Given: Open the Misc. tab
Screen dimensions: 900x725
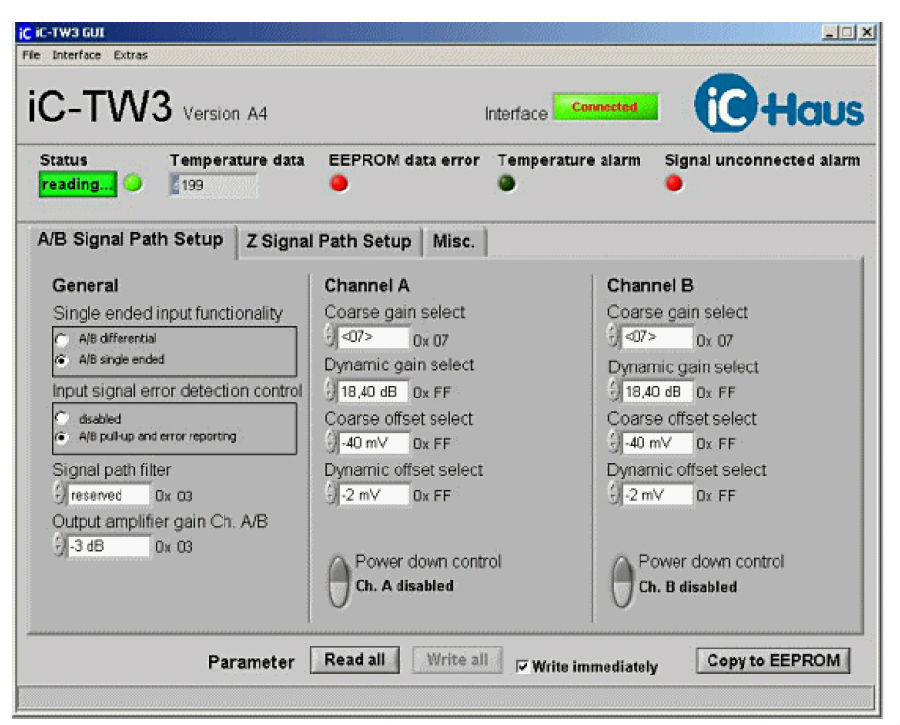Looking at the screenshot, I should coord(454,242).
